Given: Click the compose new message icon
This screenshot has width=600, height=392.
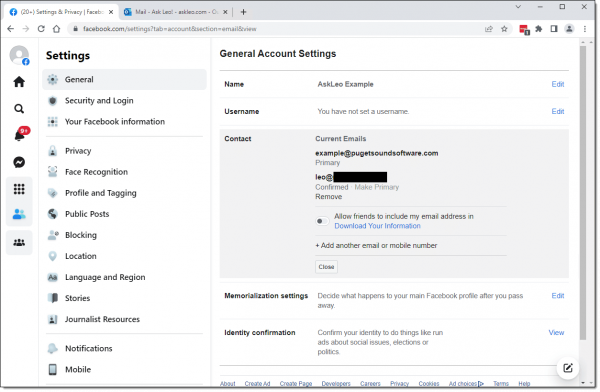Looking at the screenshot, I should pos(568,368).
